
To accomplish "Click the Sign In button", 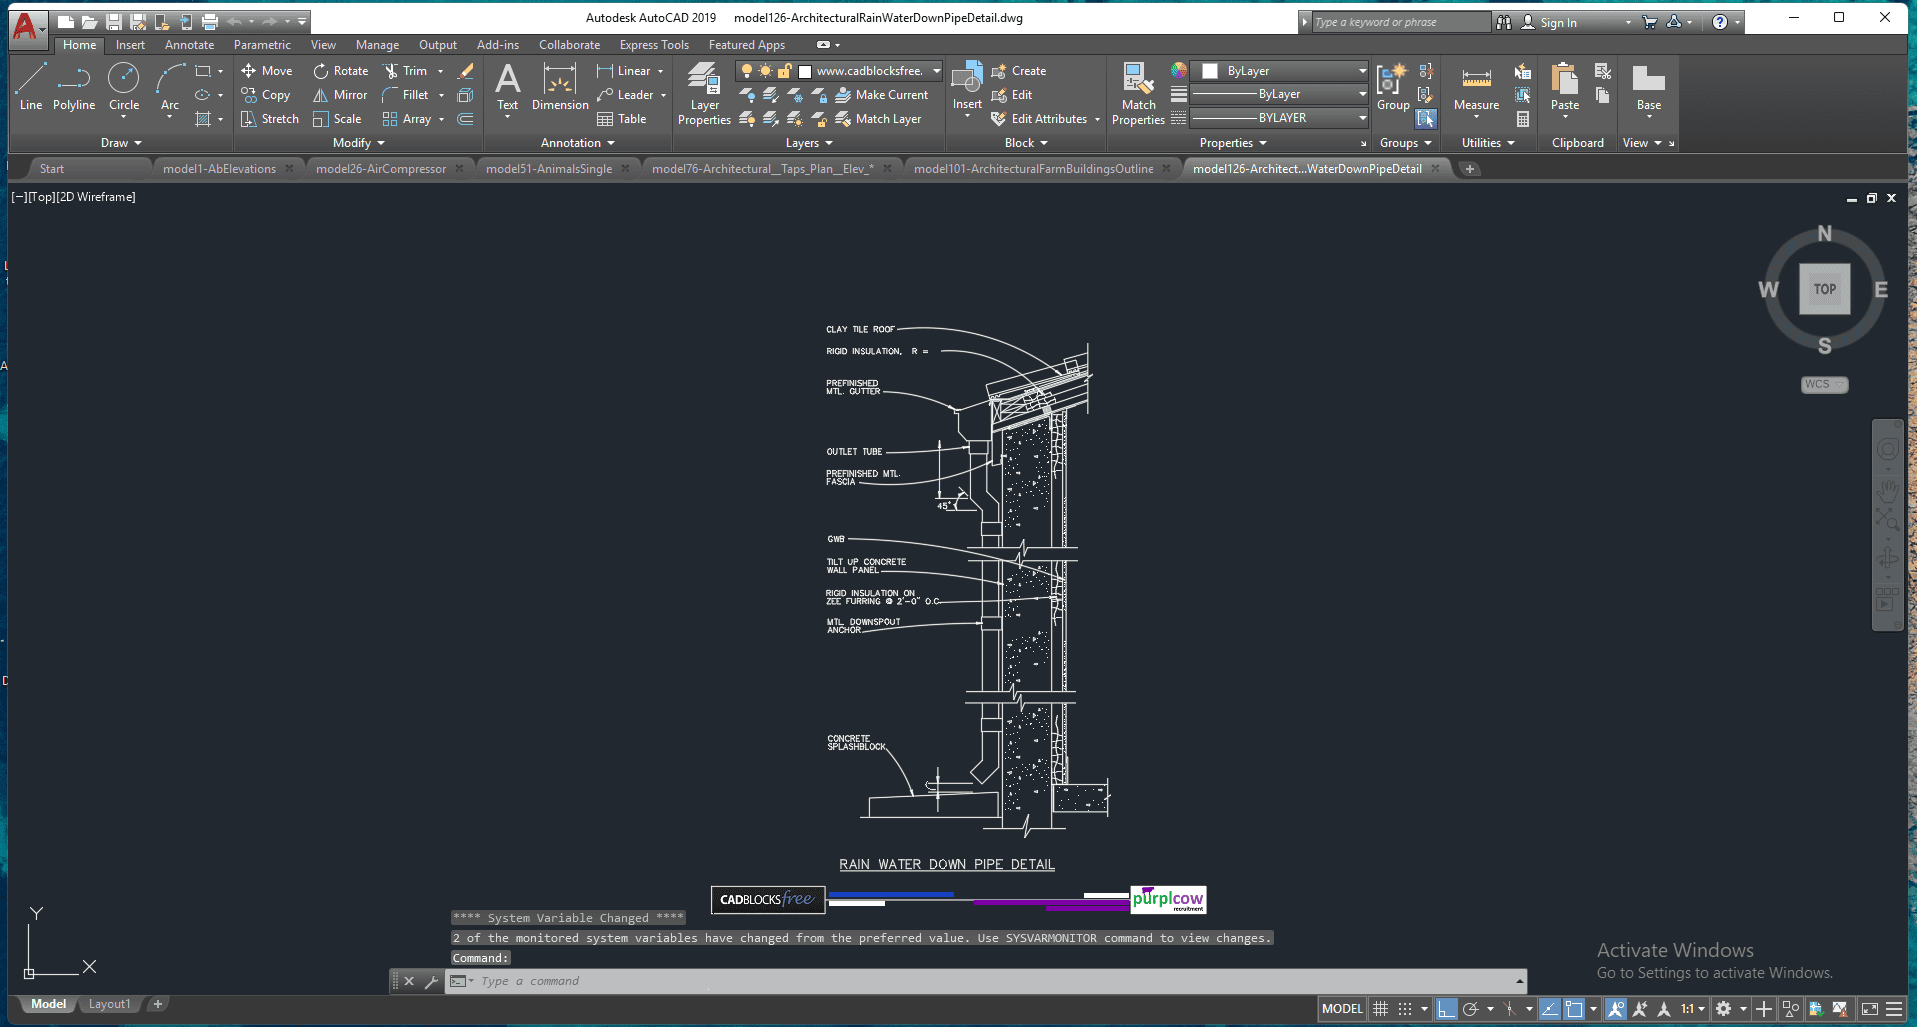I will (1557, 22).
